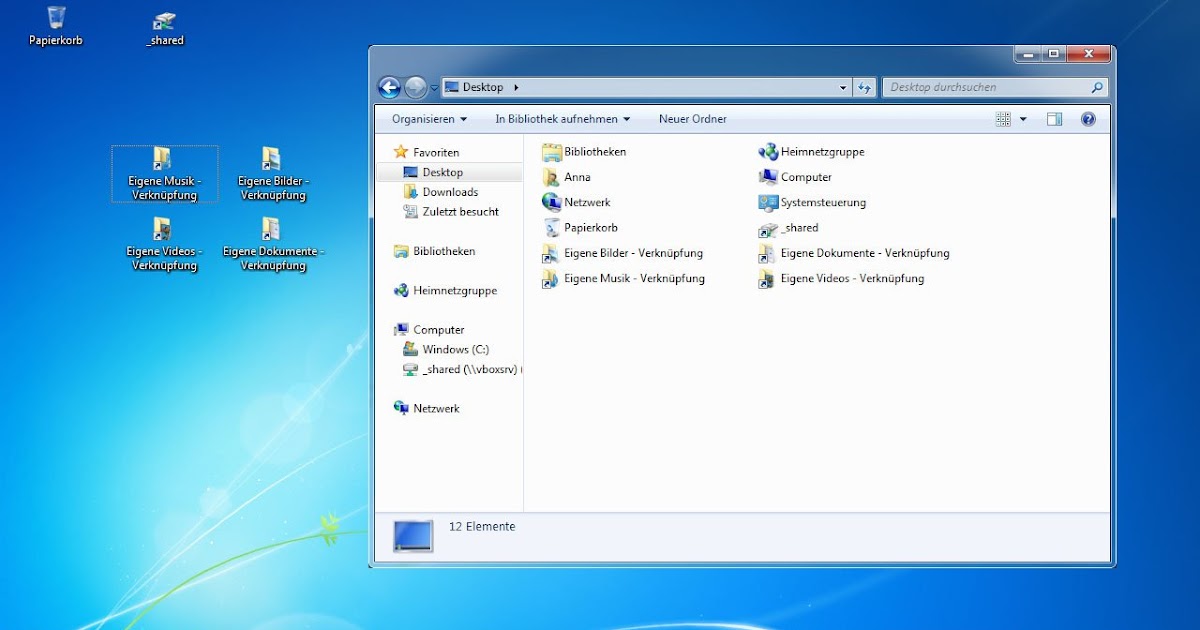
Task: Open the Organisieren menu
Action: tap(429, 119)
